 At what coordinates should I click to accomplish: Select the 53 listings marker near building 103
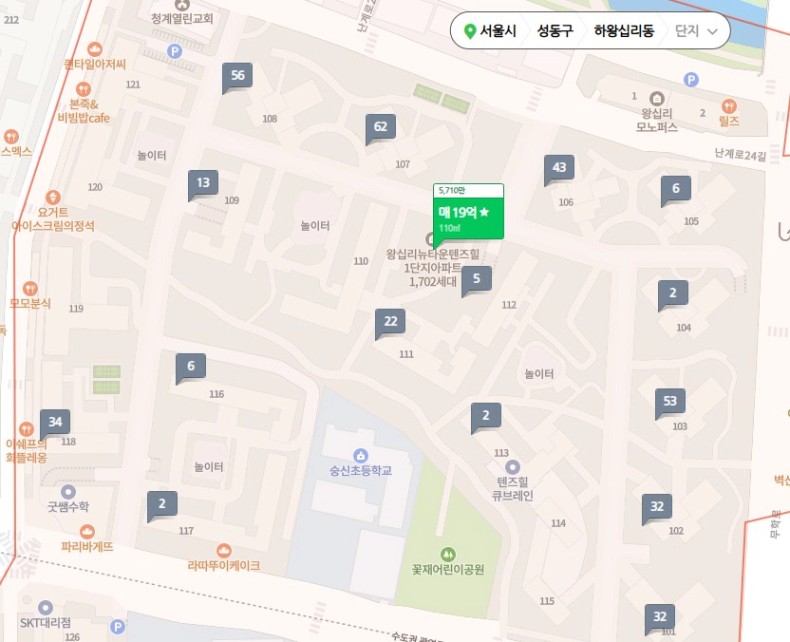(670, 402)
